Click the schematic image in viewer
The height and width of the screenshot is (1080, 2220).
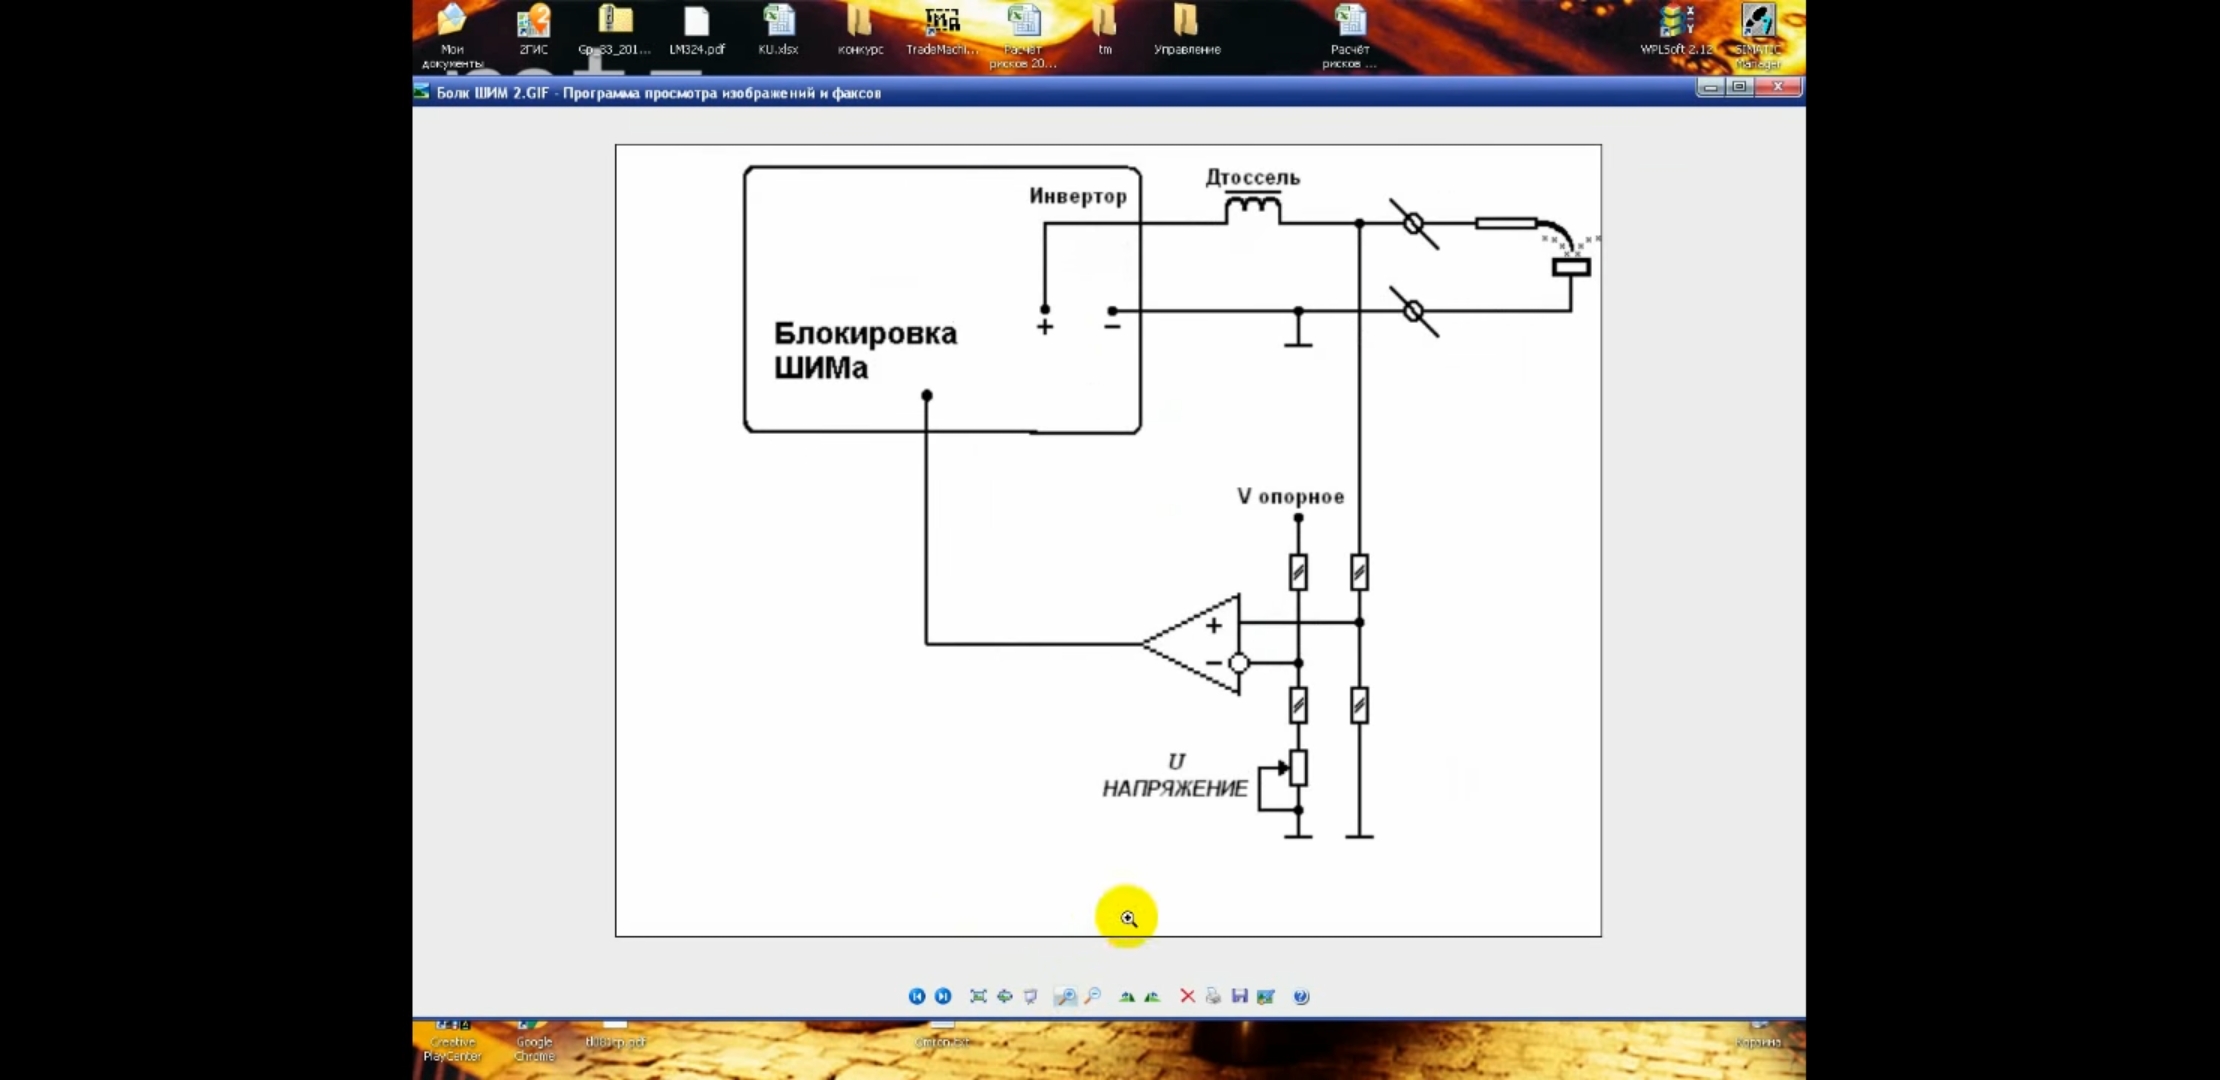[1107, 540]
